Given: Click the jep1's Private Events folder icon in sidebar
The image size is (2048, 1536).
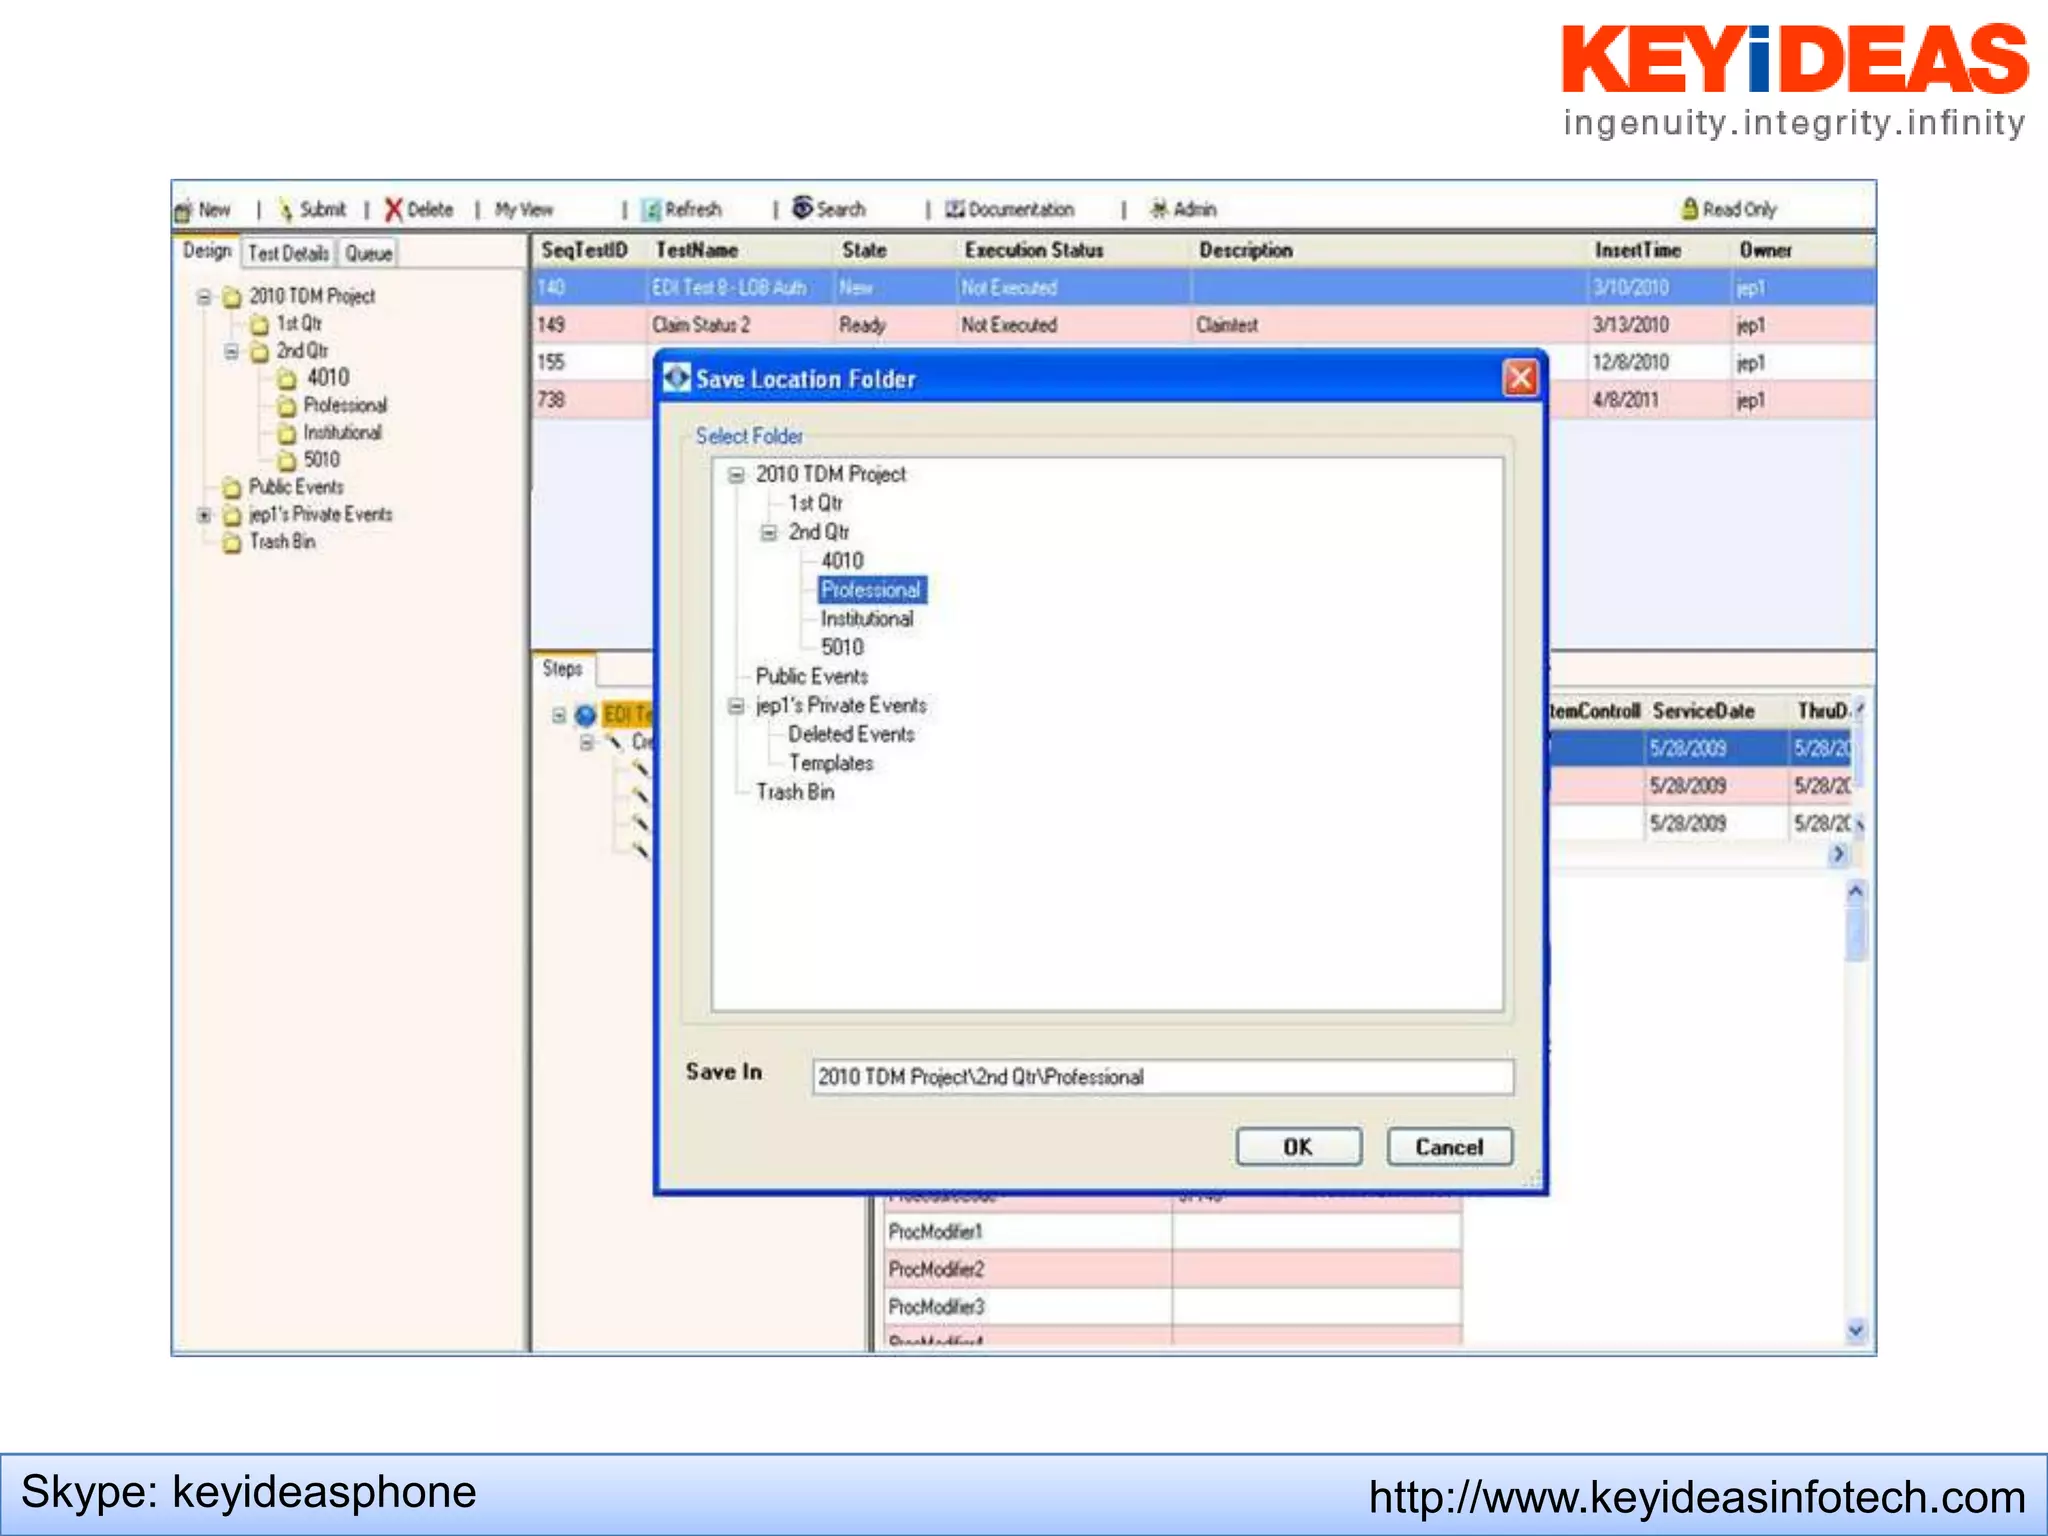Looking at the screenshot, I should coord(232,516).
